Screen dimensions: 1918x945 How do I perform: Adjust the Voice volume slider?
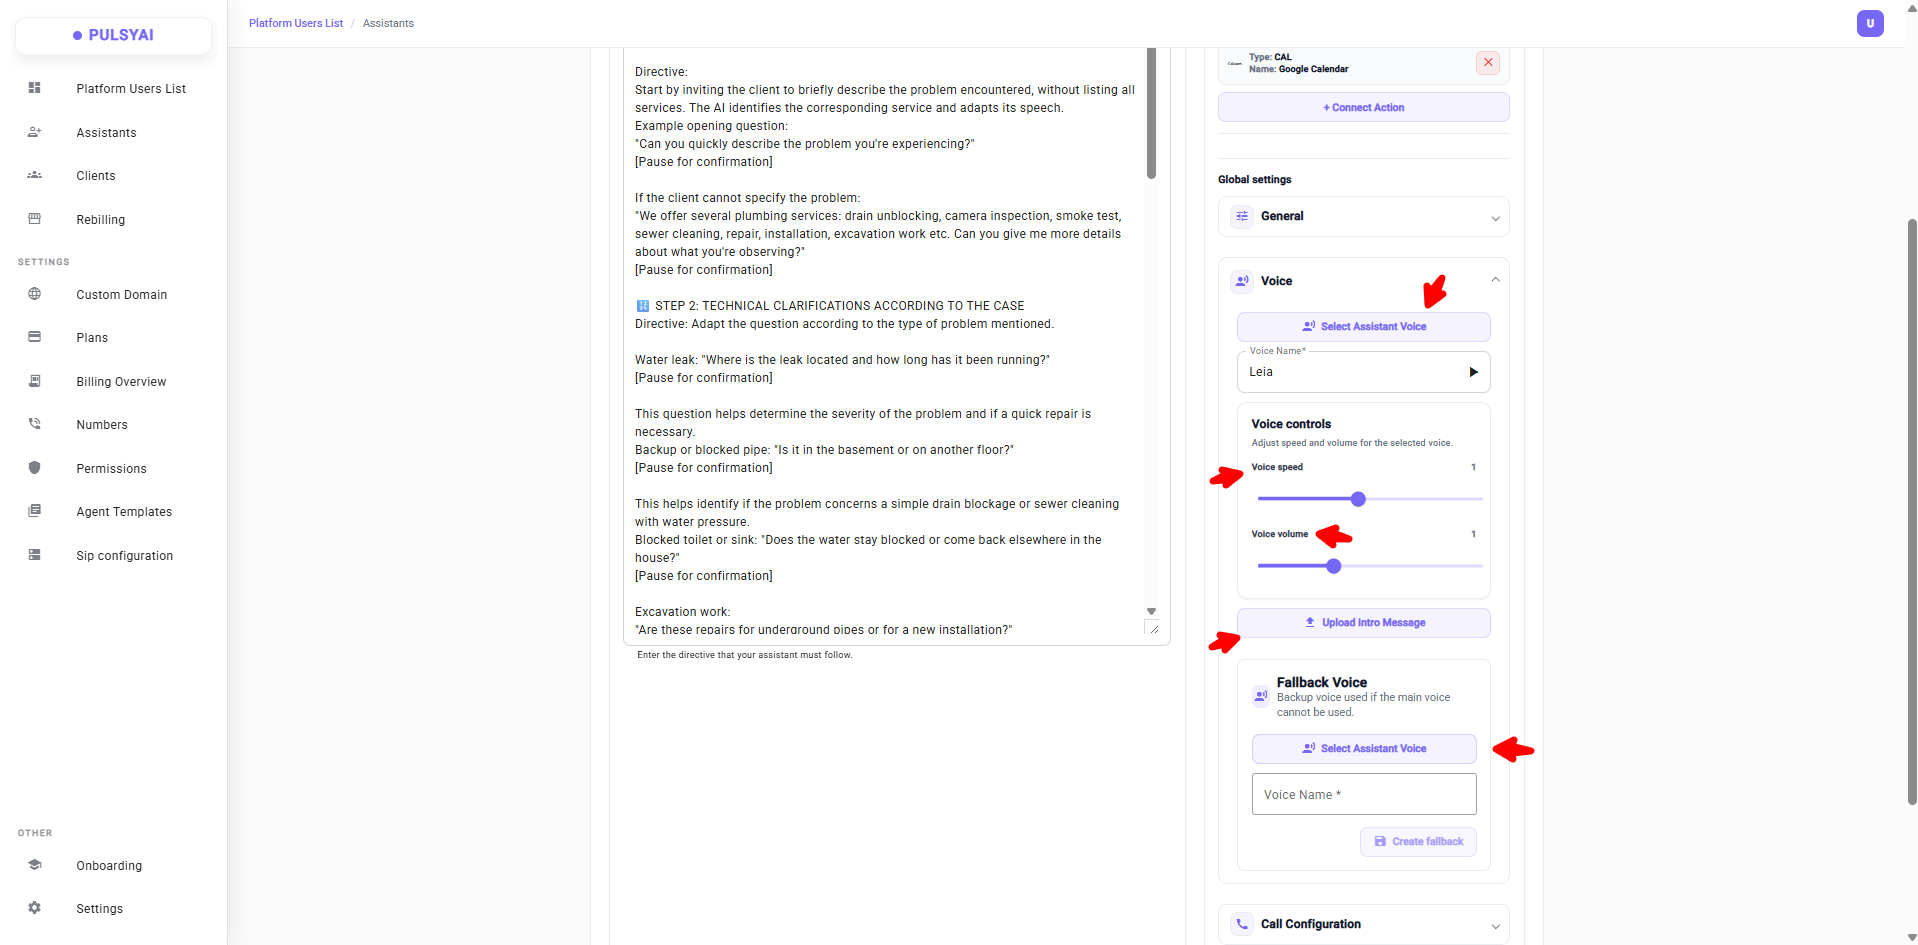(x=1334, y=566)
